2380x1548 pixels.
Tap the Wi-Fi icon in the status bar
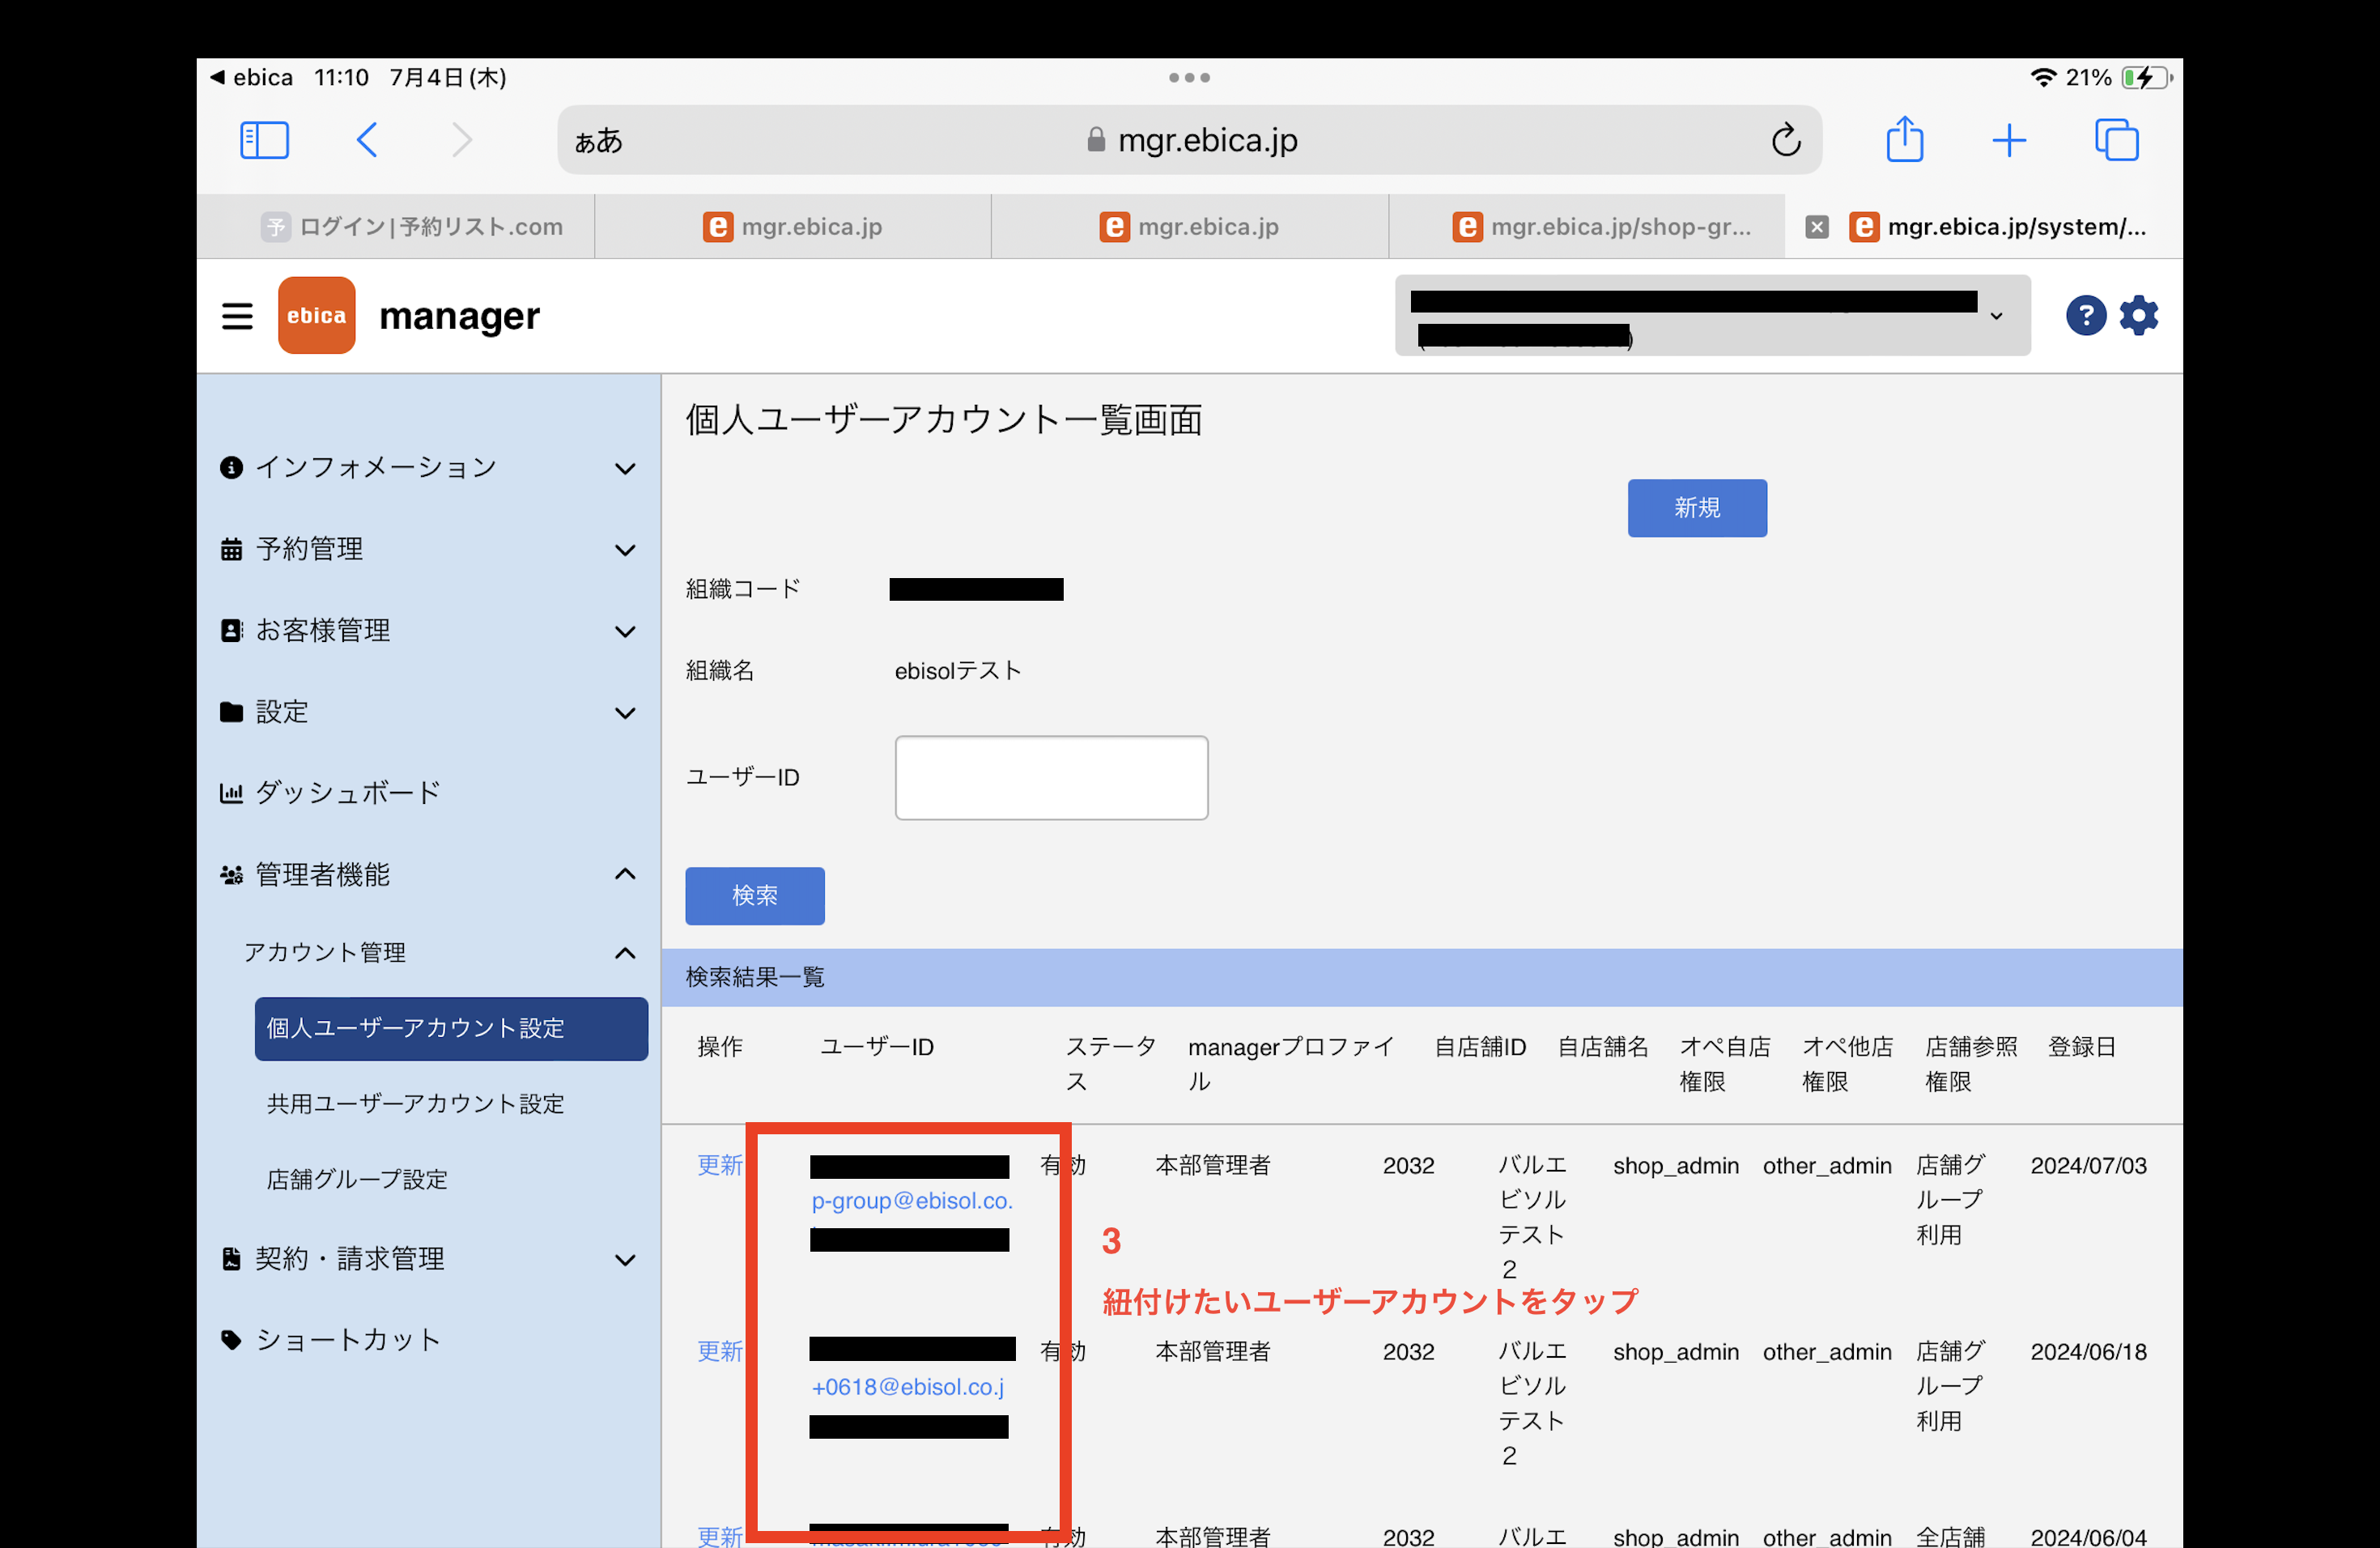[2043, 77]
